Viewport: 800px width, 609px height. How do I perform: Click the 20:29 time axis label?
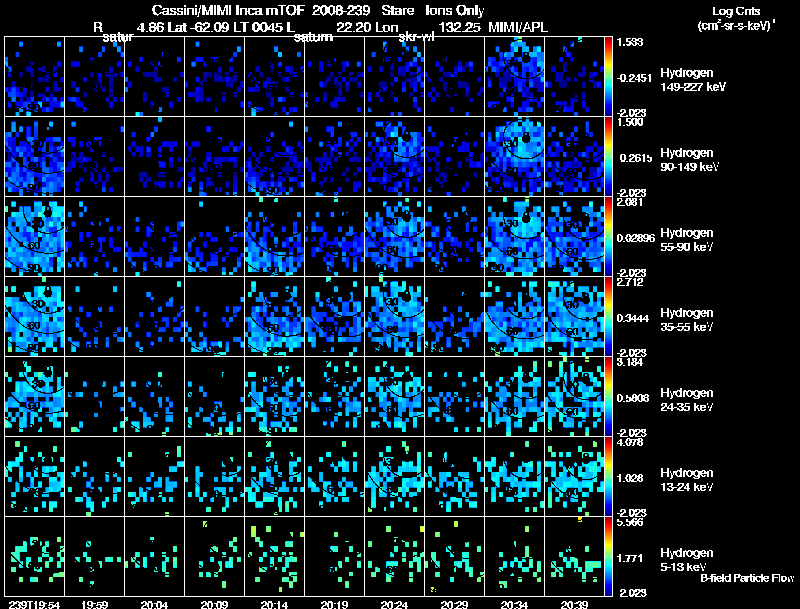(454, 604)
